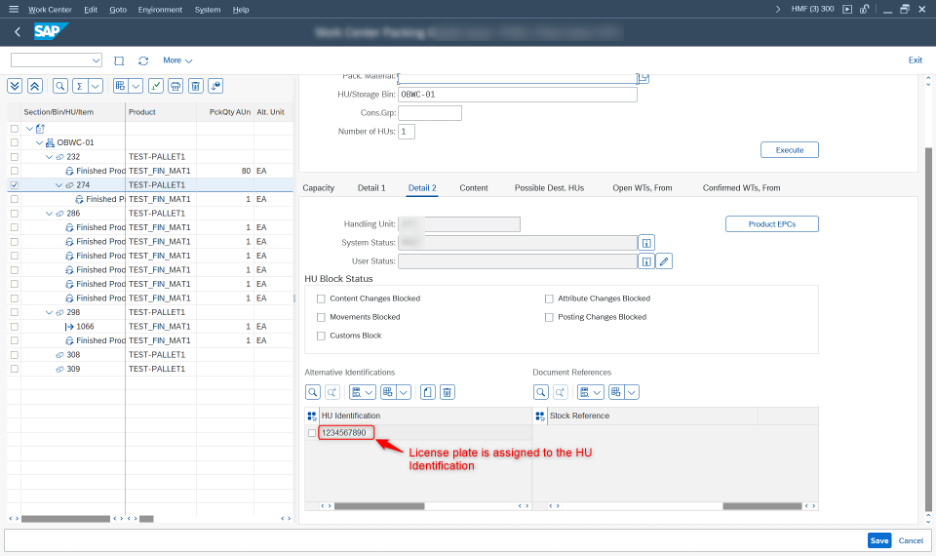
Task: Click the tree layout settings icon
Action: [x=121, y=86]
